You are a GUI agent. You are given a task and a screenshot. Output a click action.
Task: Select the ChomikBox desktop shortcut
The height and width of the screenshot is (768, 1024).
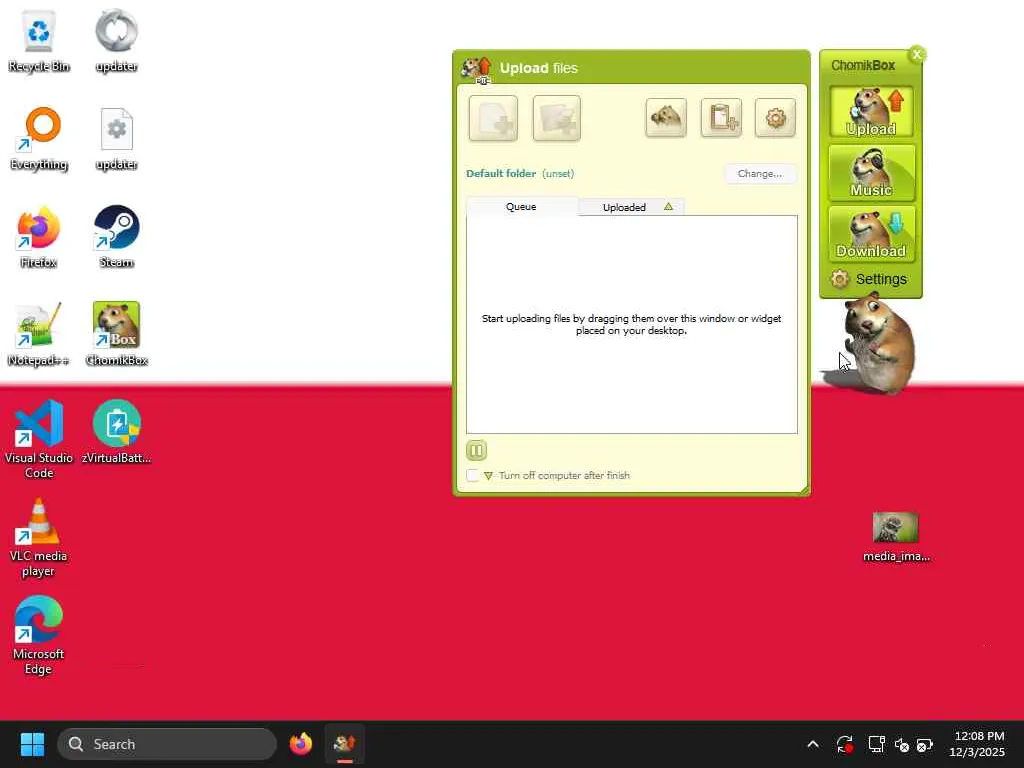116,334
